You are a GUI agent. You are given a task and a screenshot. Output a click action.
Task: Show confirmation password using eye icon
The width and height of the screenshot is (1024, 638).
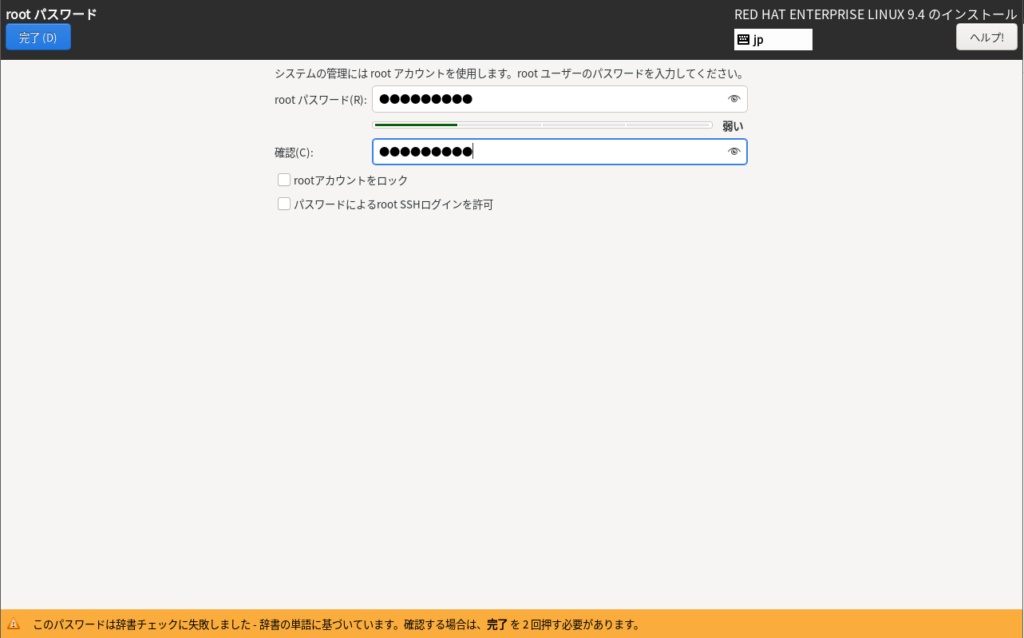click(734, 152)
